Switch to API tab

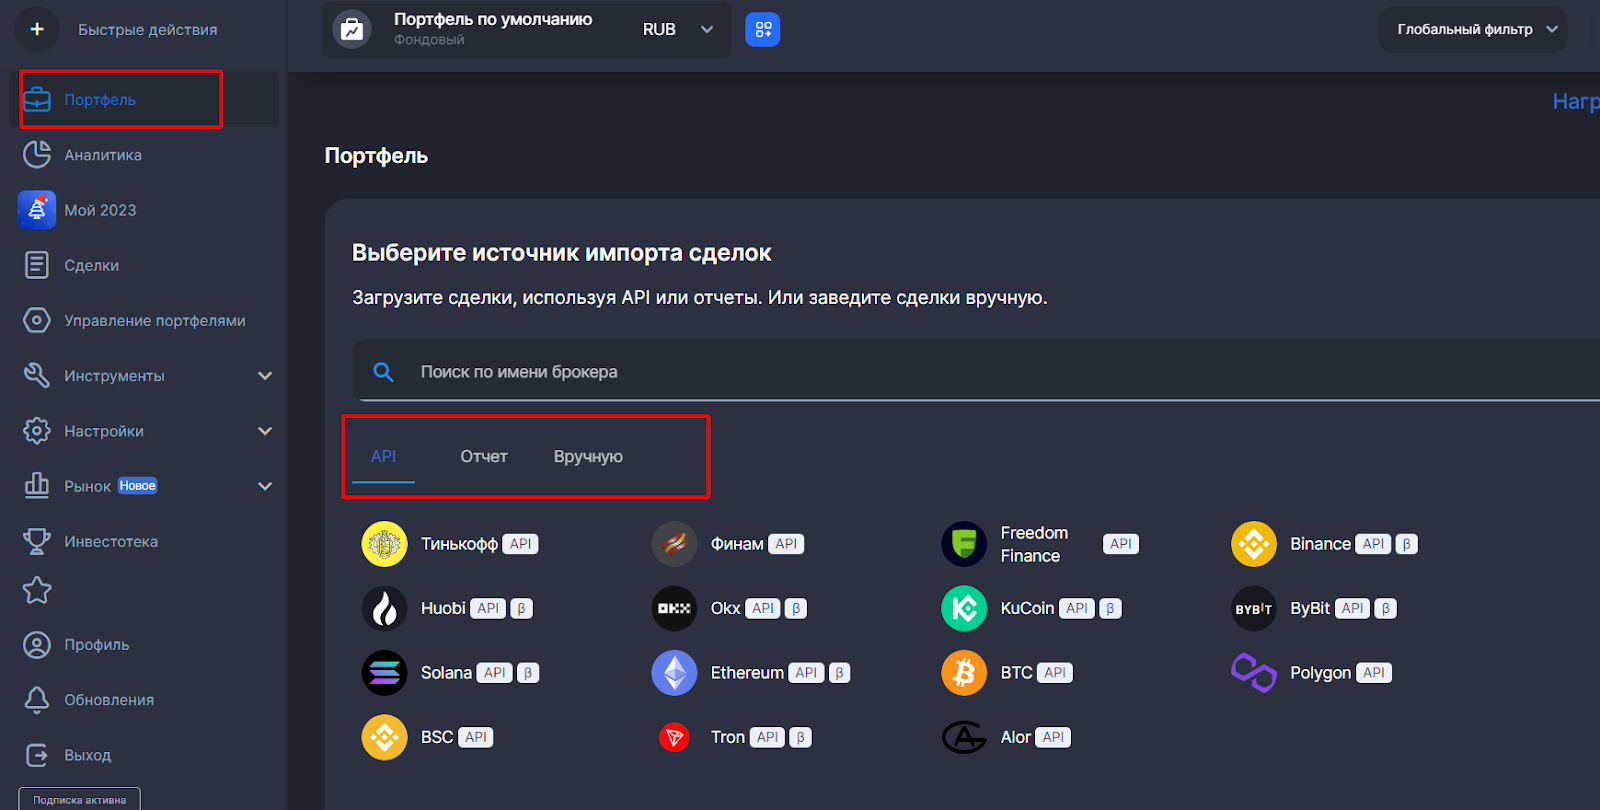point(383,456)
